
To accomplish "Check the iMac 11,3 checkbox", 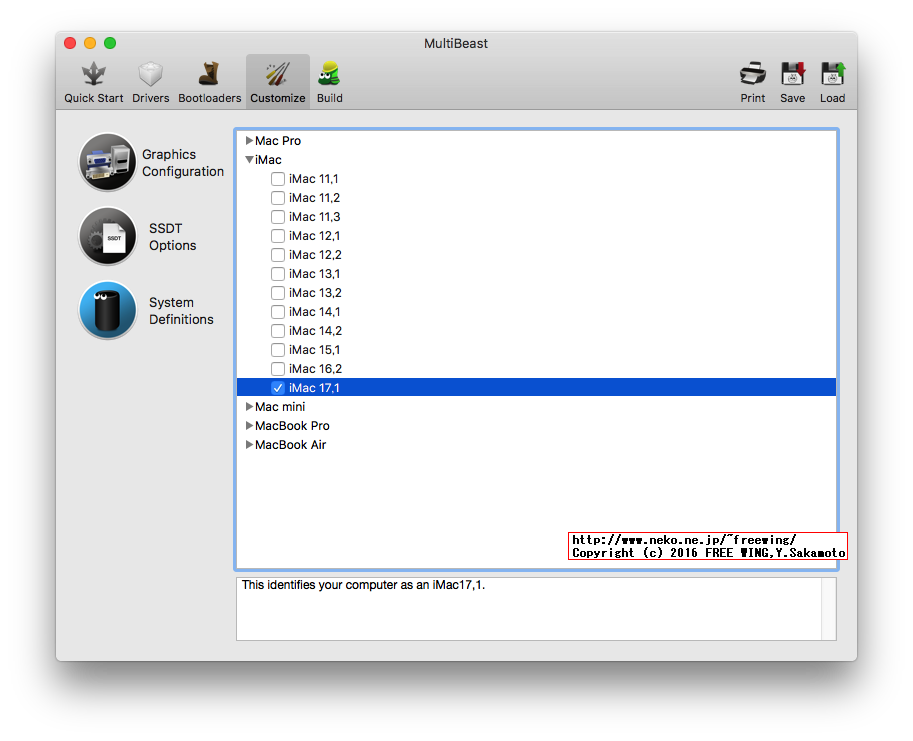I will [278, 217].
